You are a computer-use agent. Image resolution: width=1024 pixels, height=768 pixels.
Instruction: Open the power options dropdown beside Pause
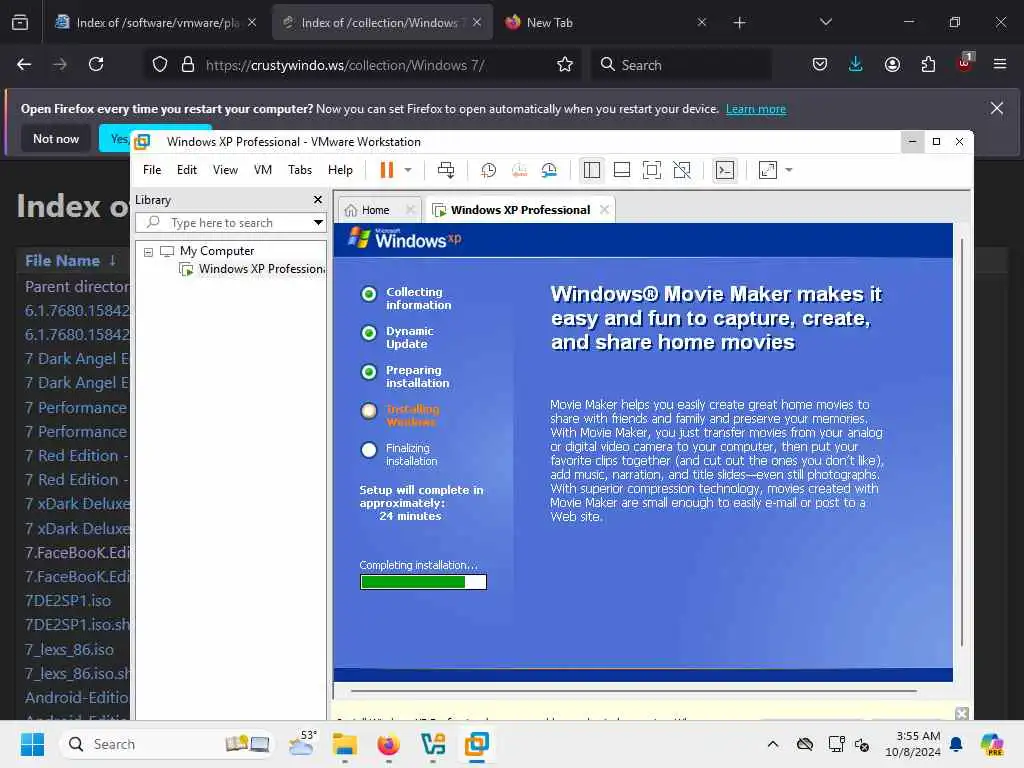coord(408,170)
